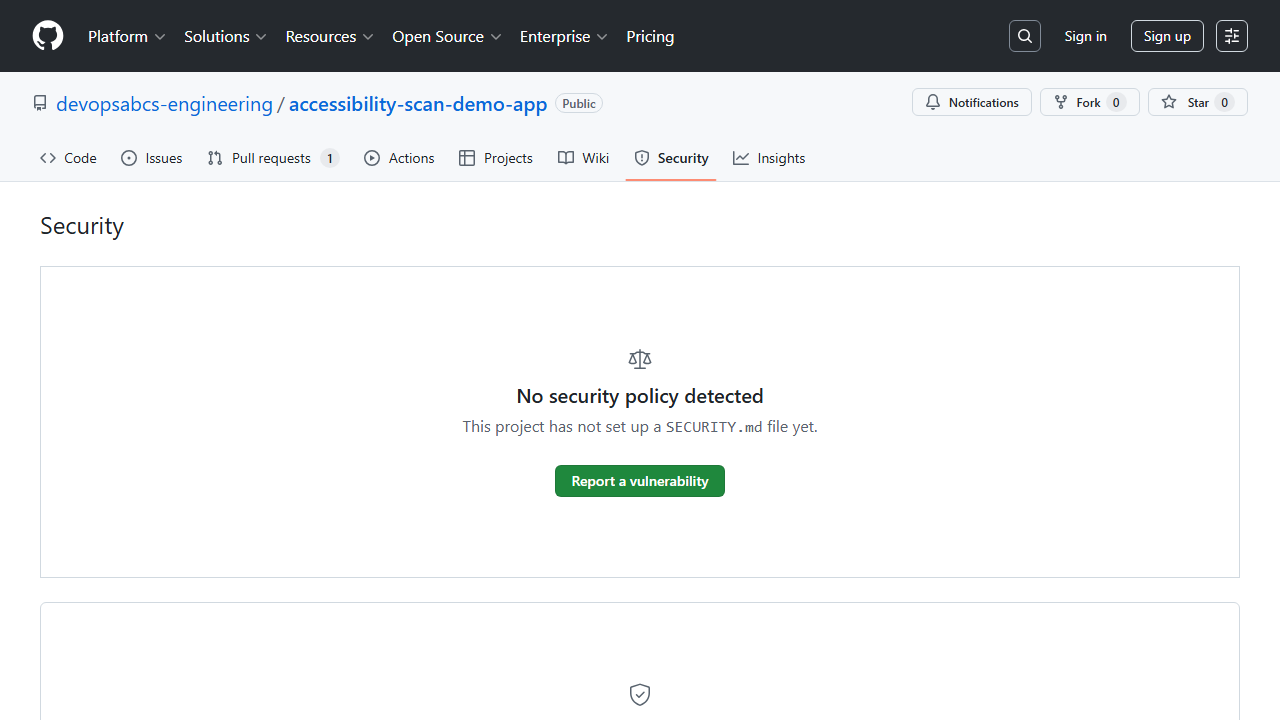This screenshot has height=720, width=1280.
Task: Click the GitHub home logo
Action: (x=47, y=36)
